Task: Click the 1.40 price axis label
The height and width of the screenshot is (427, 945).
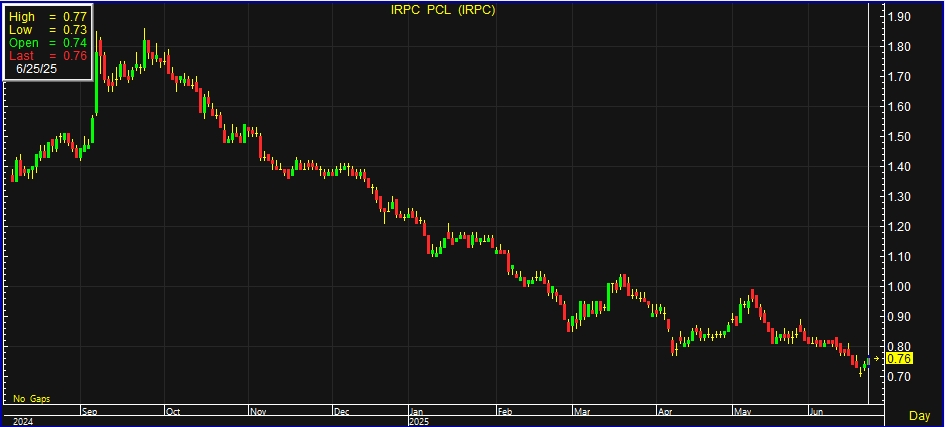Action: click(899, 167)
